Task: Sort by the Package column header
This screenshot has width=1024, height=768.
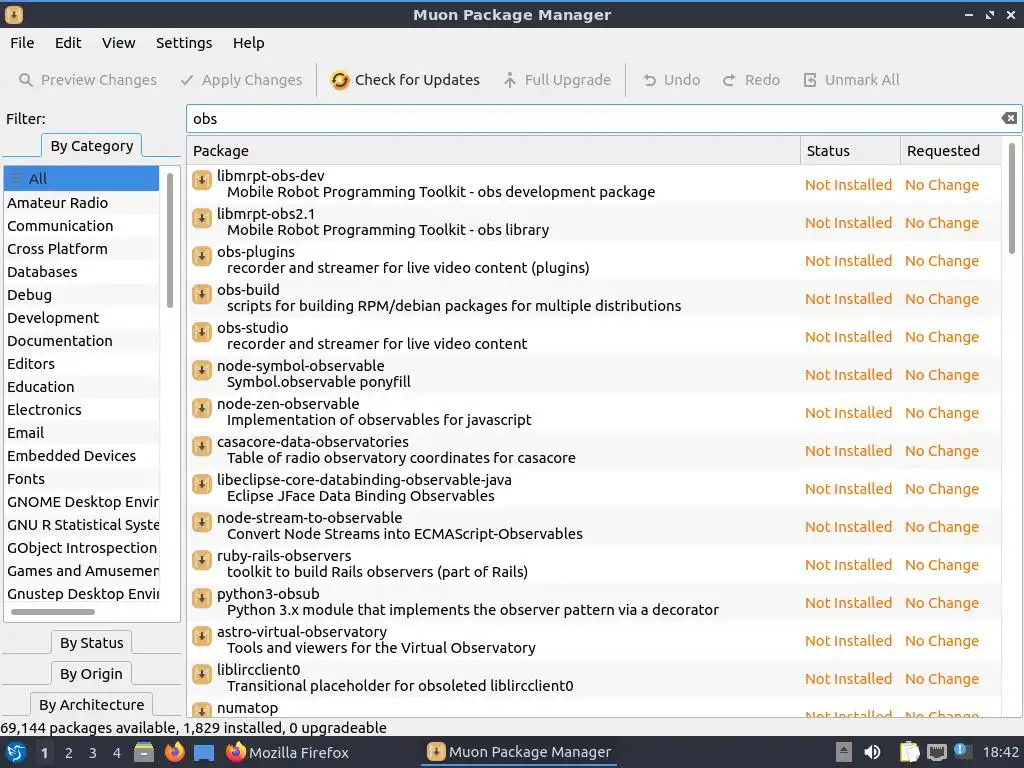Action: point(494,151)
